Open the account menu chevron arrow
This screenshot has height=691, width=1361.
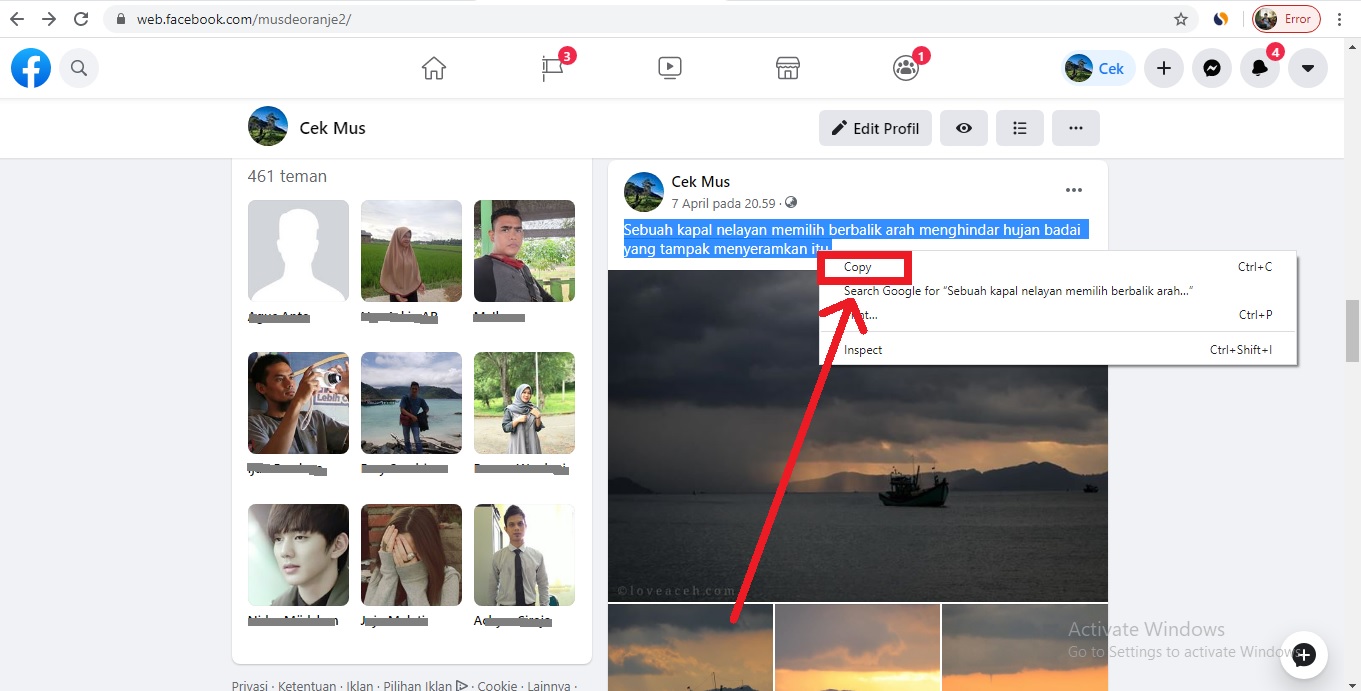[1308, 67]
